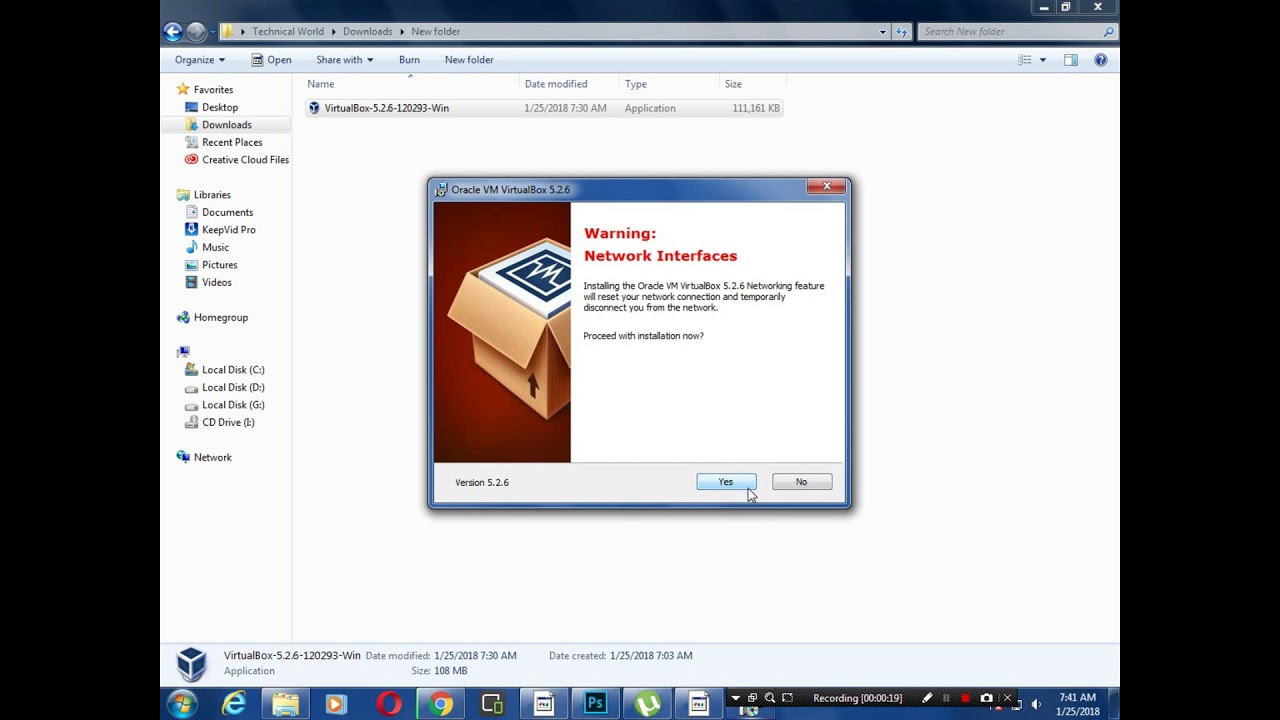Image resolution: width=1280 pixels, height=720 pixels.
Task: Select Technical World in address path
Action: (288, 31)
